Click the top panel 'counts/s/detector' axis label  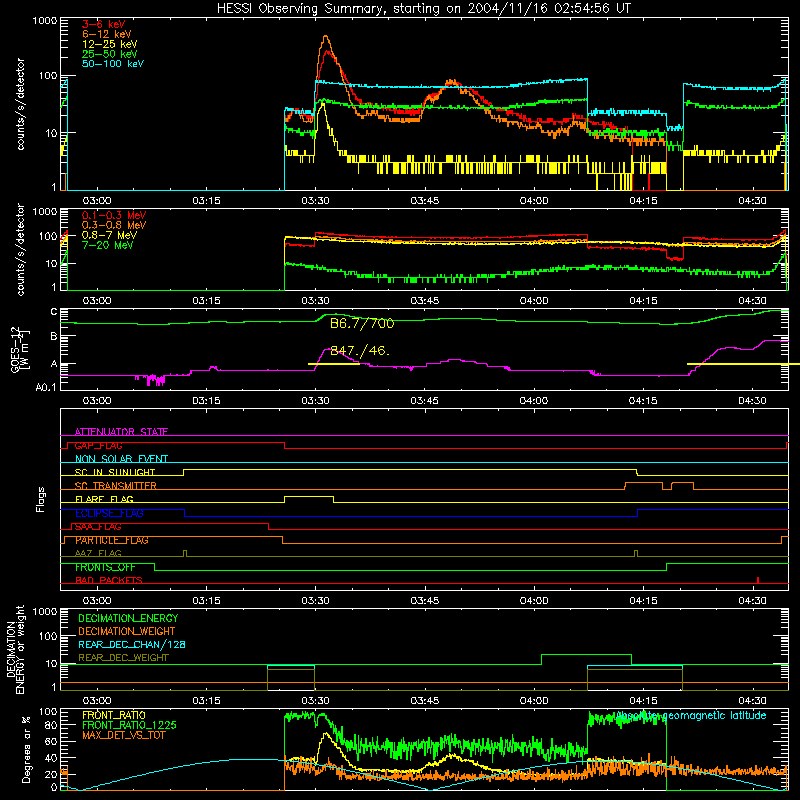20,104
